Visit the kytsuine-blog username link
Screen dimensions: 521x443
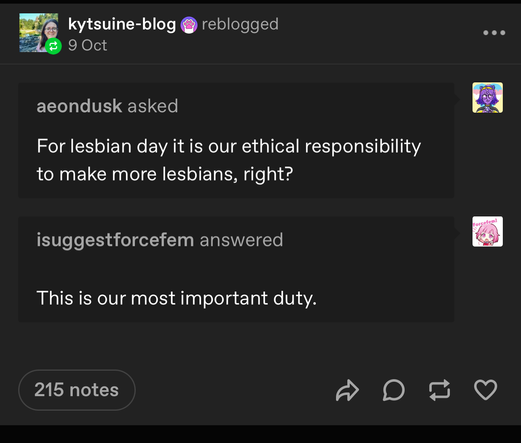coord(122,24)
